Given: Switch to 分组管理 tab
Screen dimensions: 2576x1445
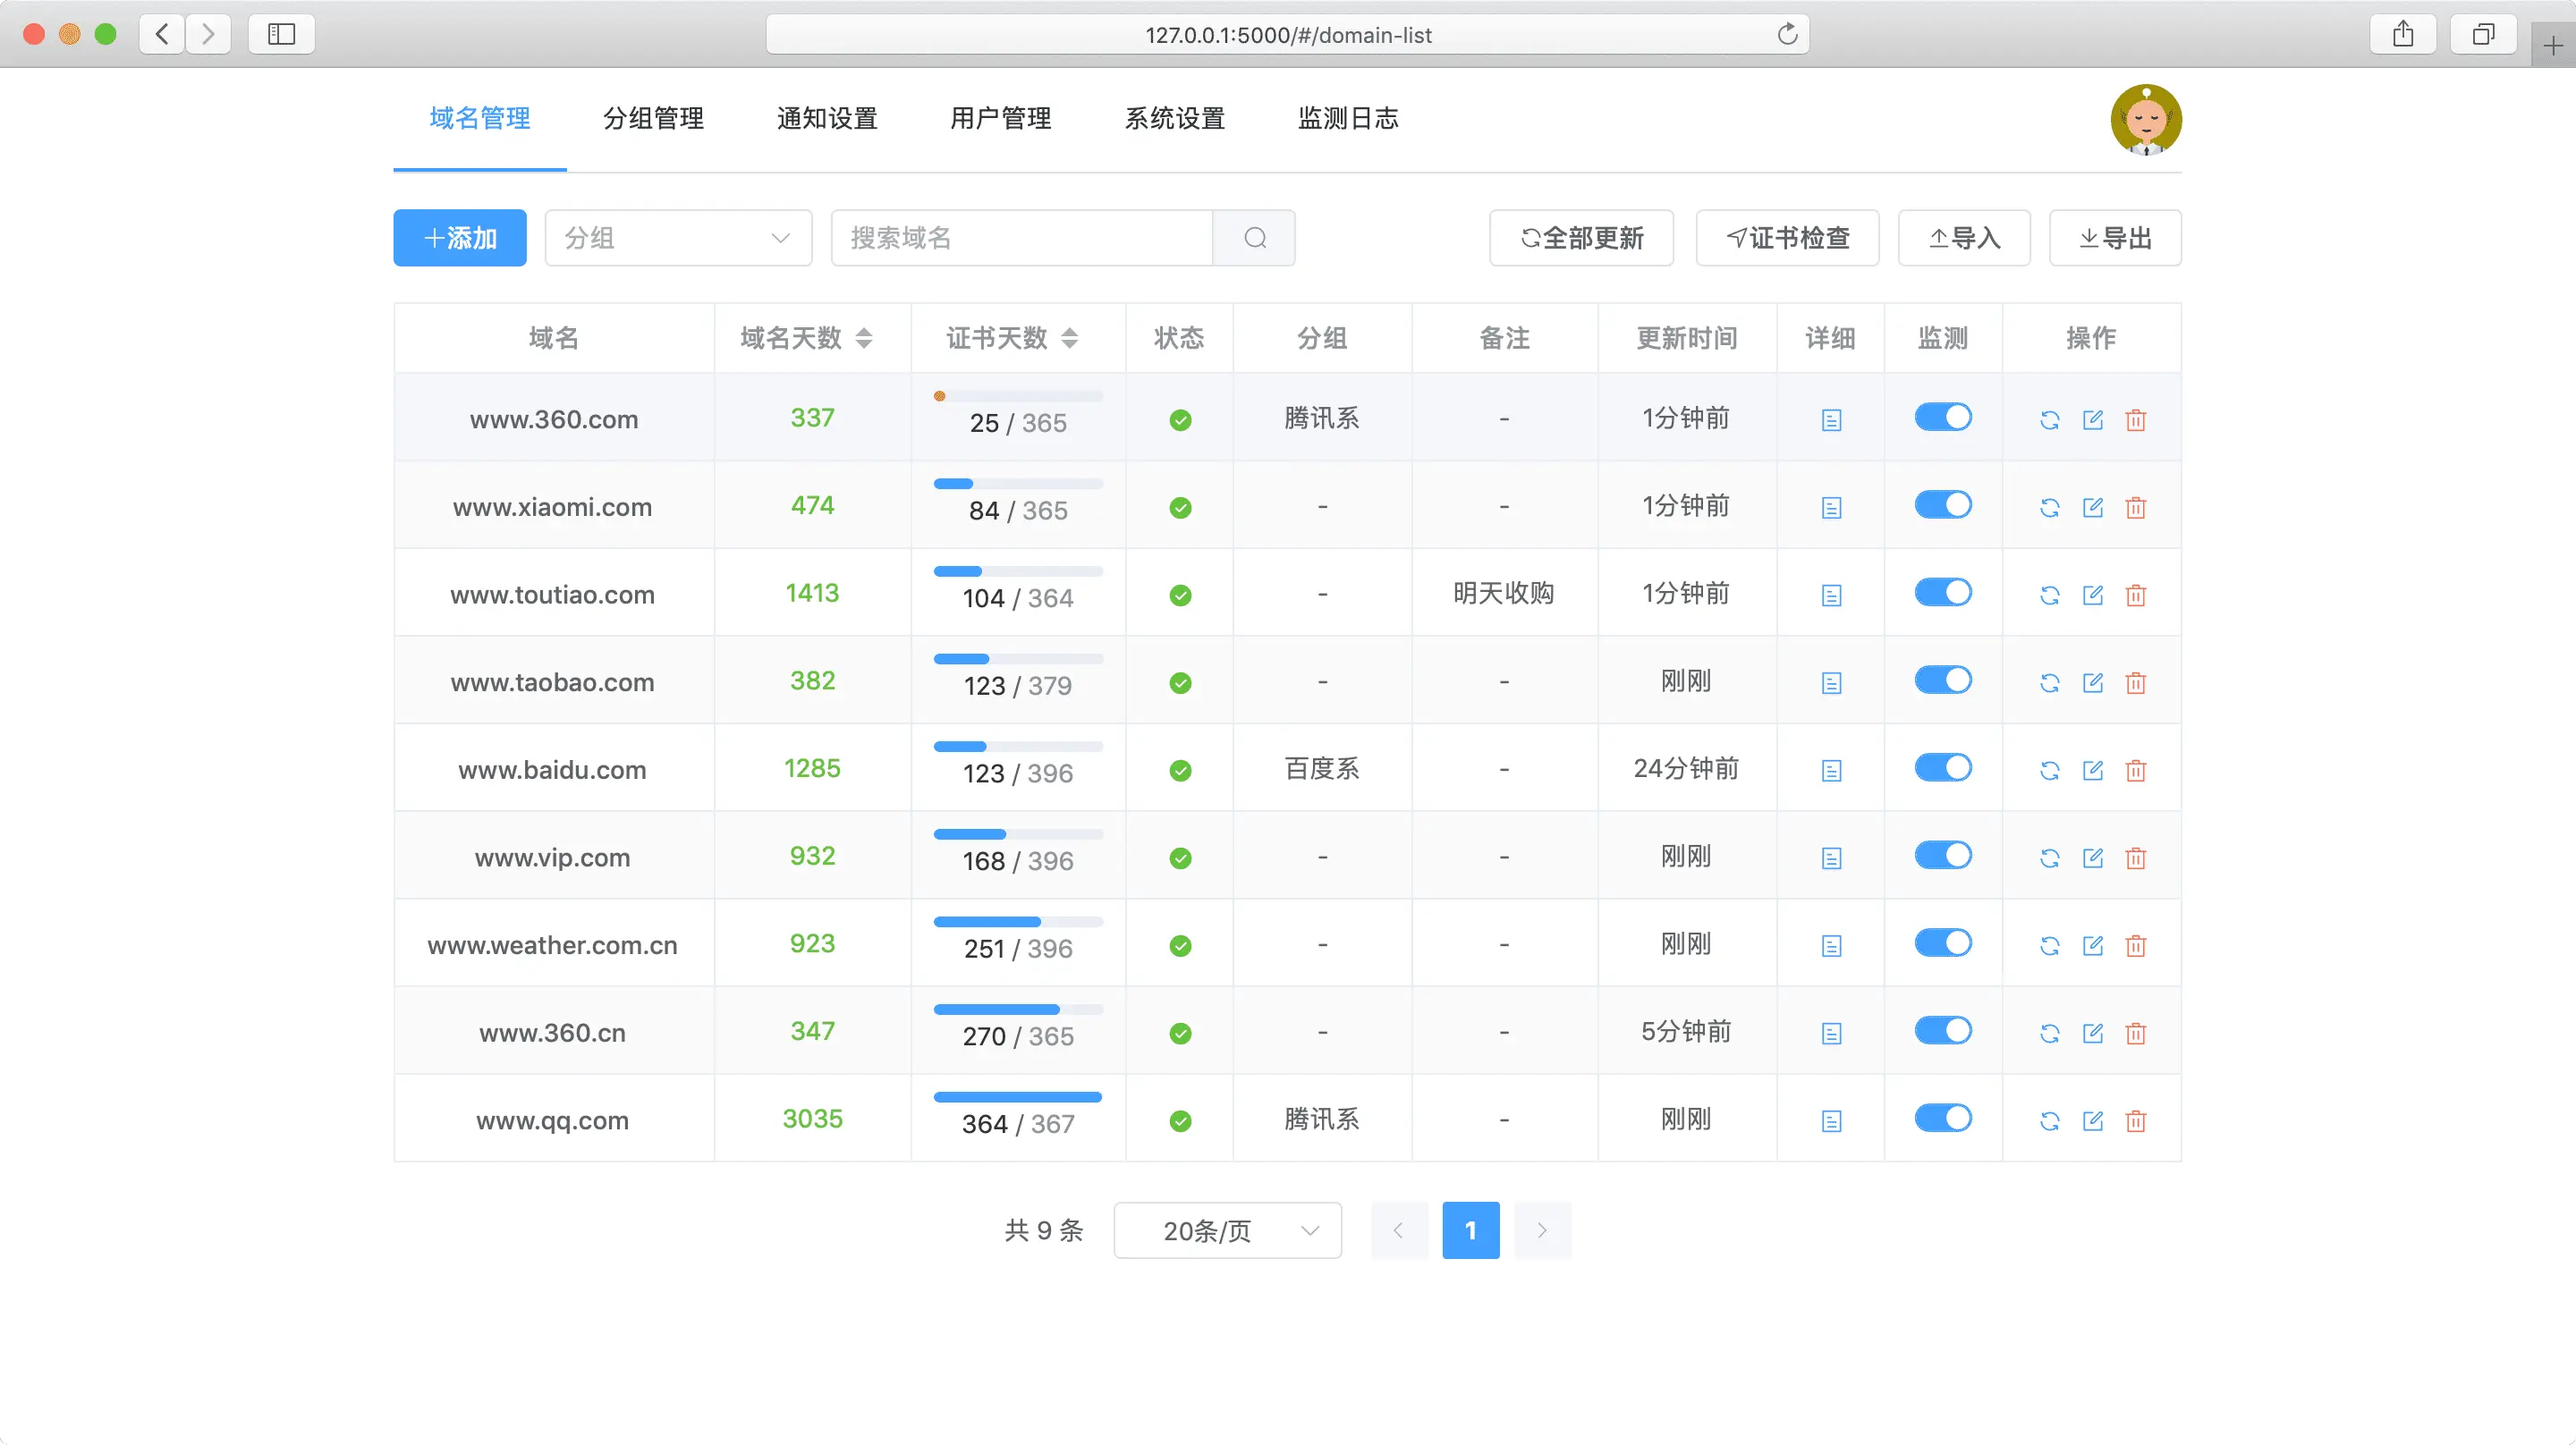Looking at the screenshot, I should tap(651, 119).
